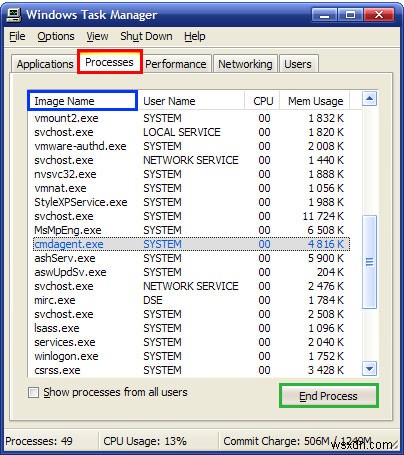This screenshot has width=404, height=455.
Task: Switch to the Performance tab
Action: pos(176,64)
